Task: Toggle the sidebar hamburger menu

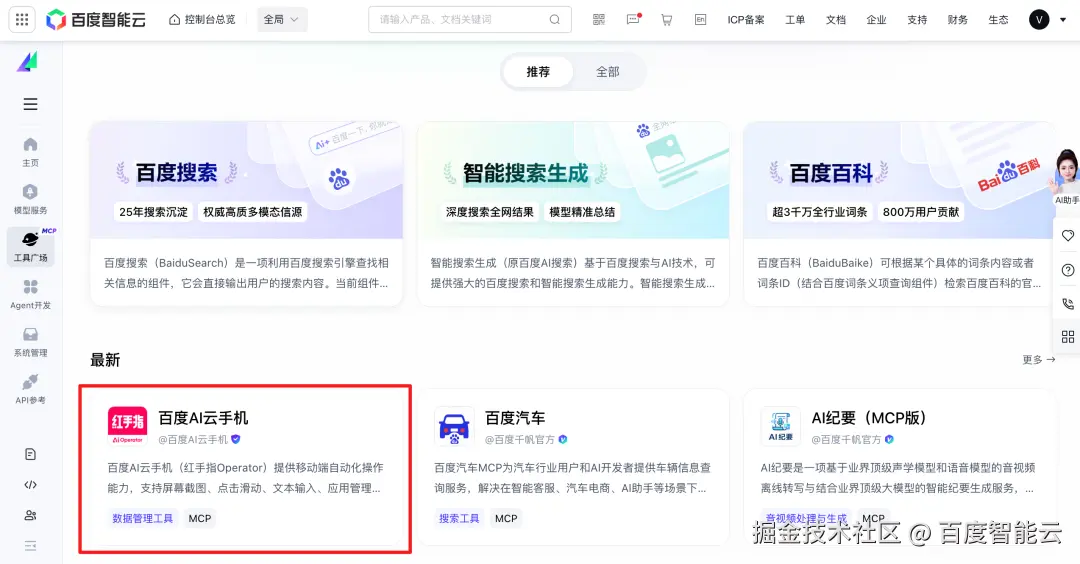Action: (x=30, y=104)
